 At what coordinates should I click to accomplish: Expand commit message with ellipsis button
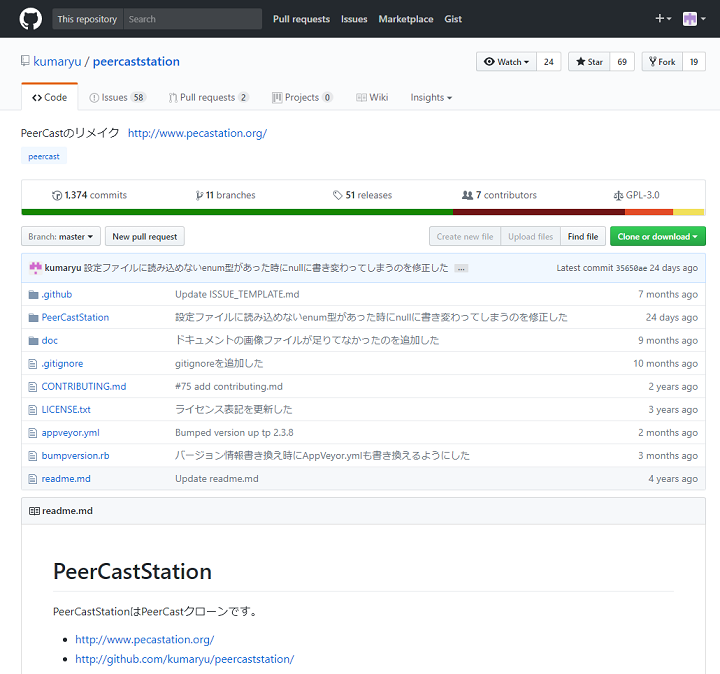tap(461, 269)
